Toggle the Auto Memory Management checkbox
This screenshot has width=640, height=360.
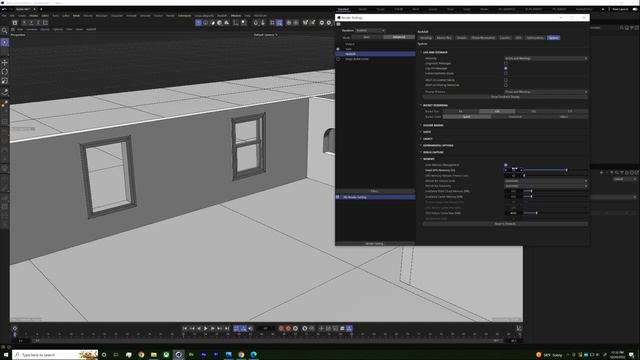(x=506, y=165)
